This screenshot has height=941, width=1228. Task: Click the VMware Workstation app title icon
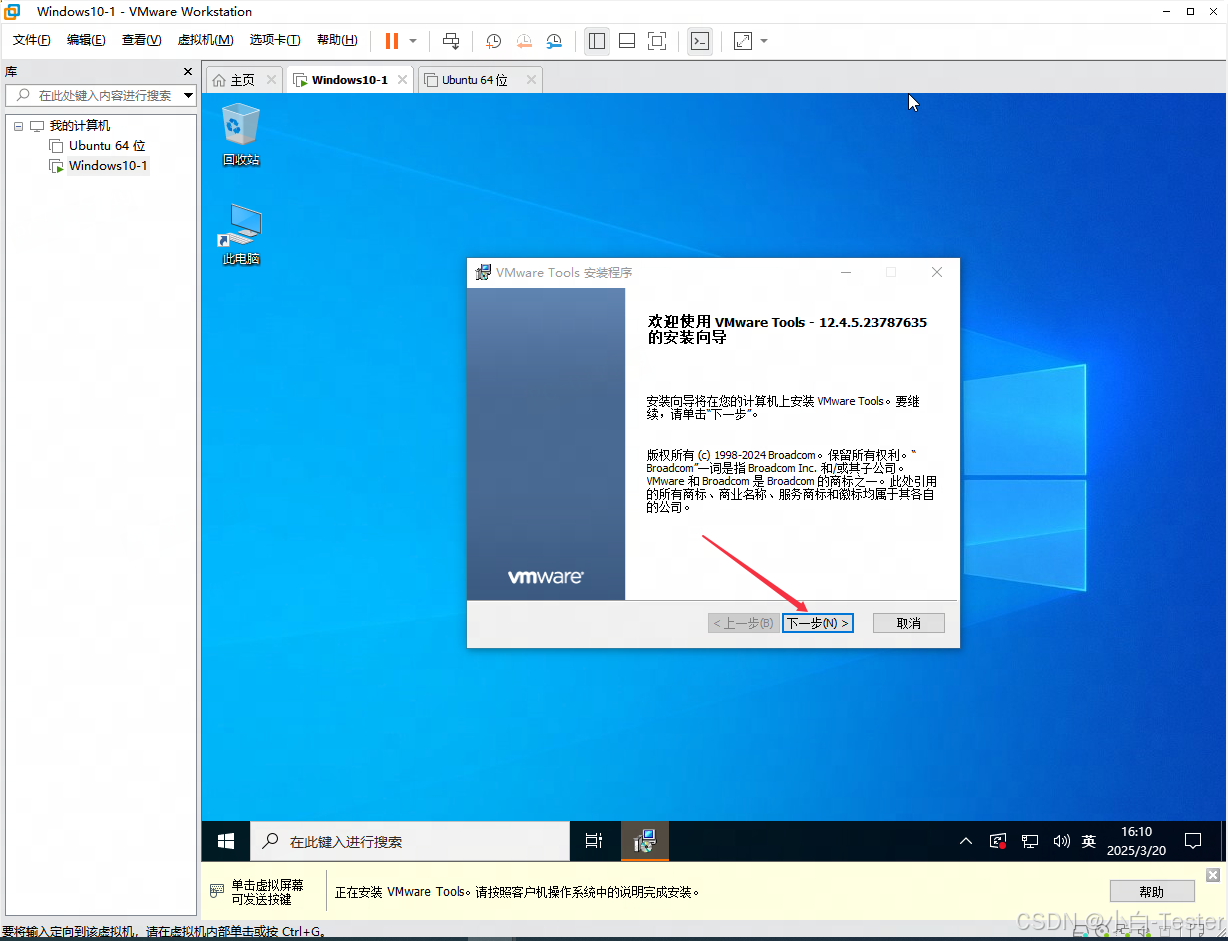(x=12, y=11)
